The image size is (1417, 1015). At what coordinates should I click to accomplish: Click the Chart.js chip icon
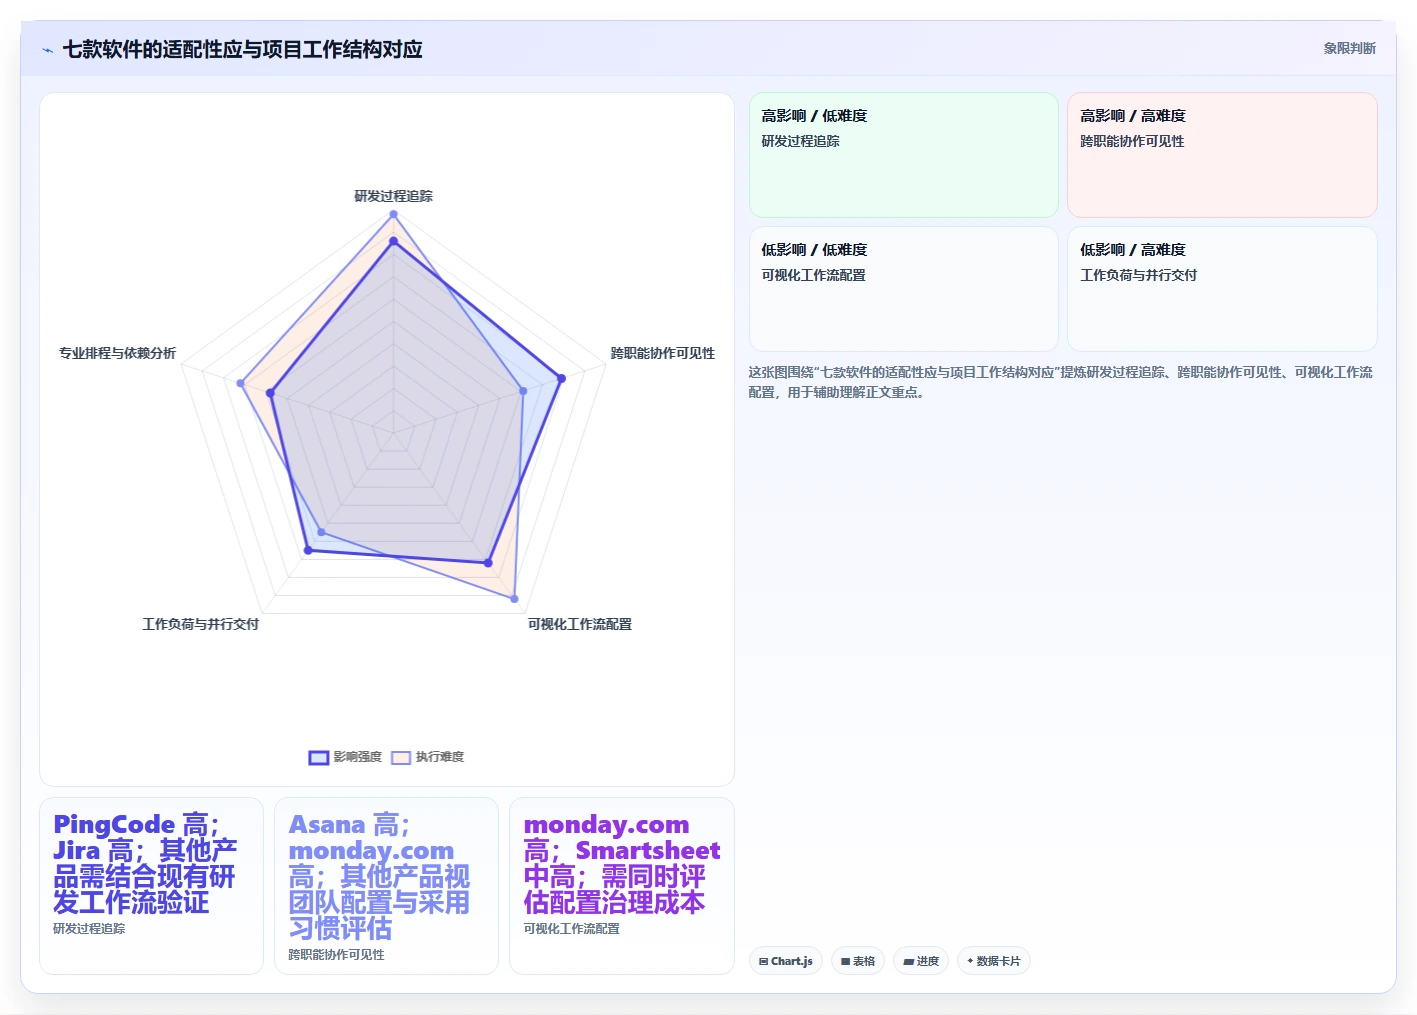tap(764, 961)
